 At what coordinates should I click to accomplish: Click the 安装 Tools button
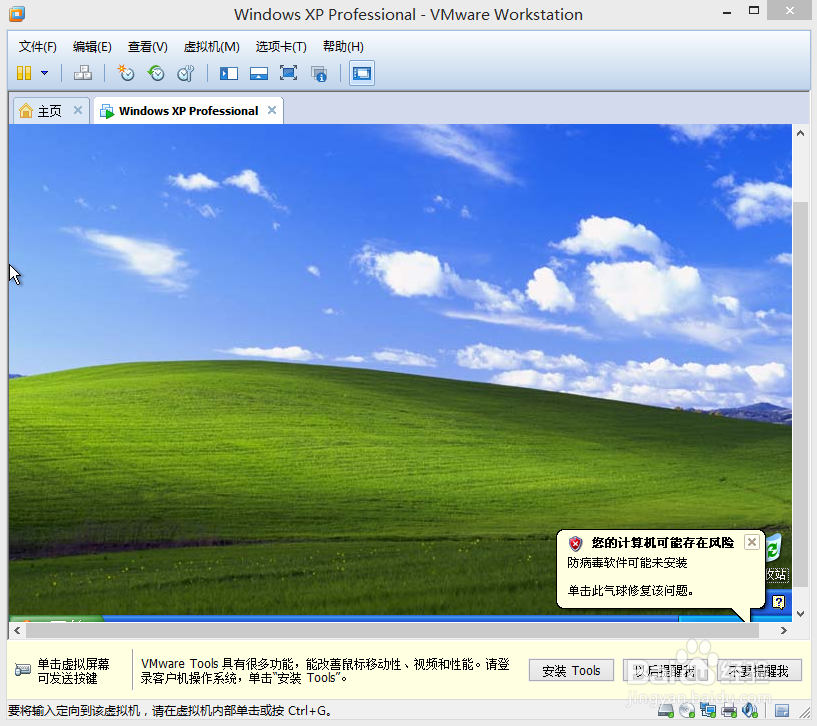point(571,671)
